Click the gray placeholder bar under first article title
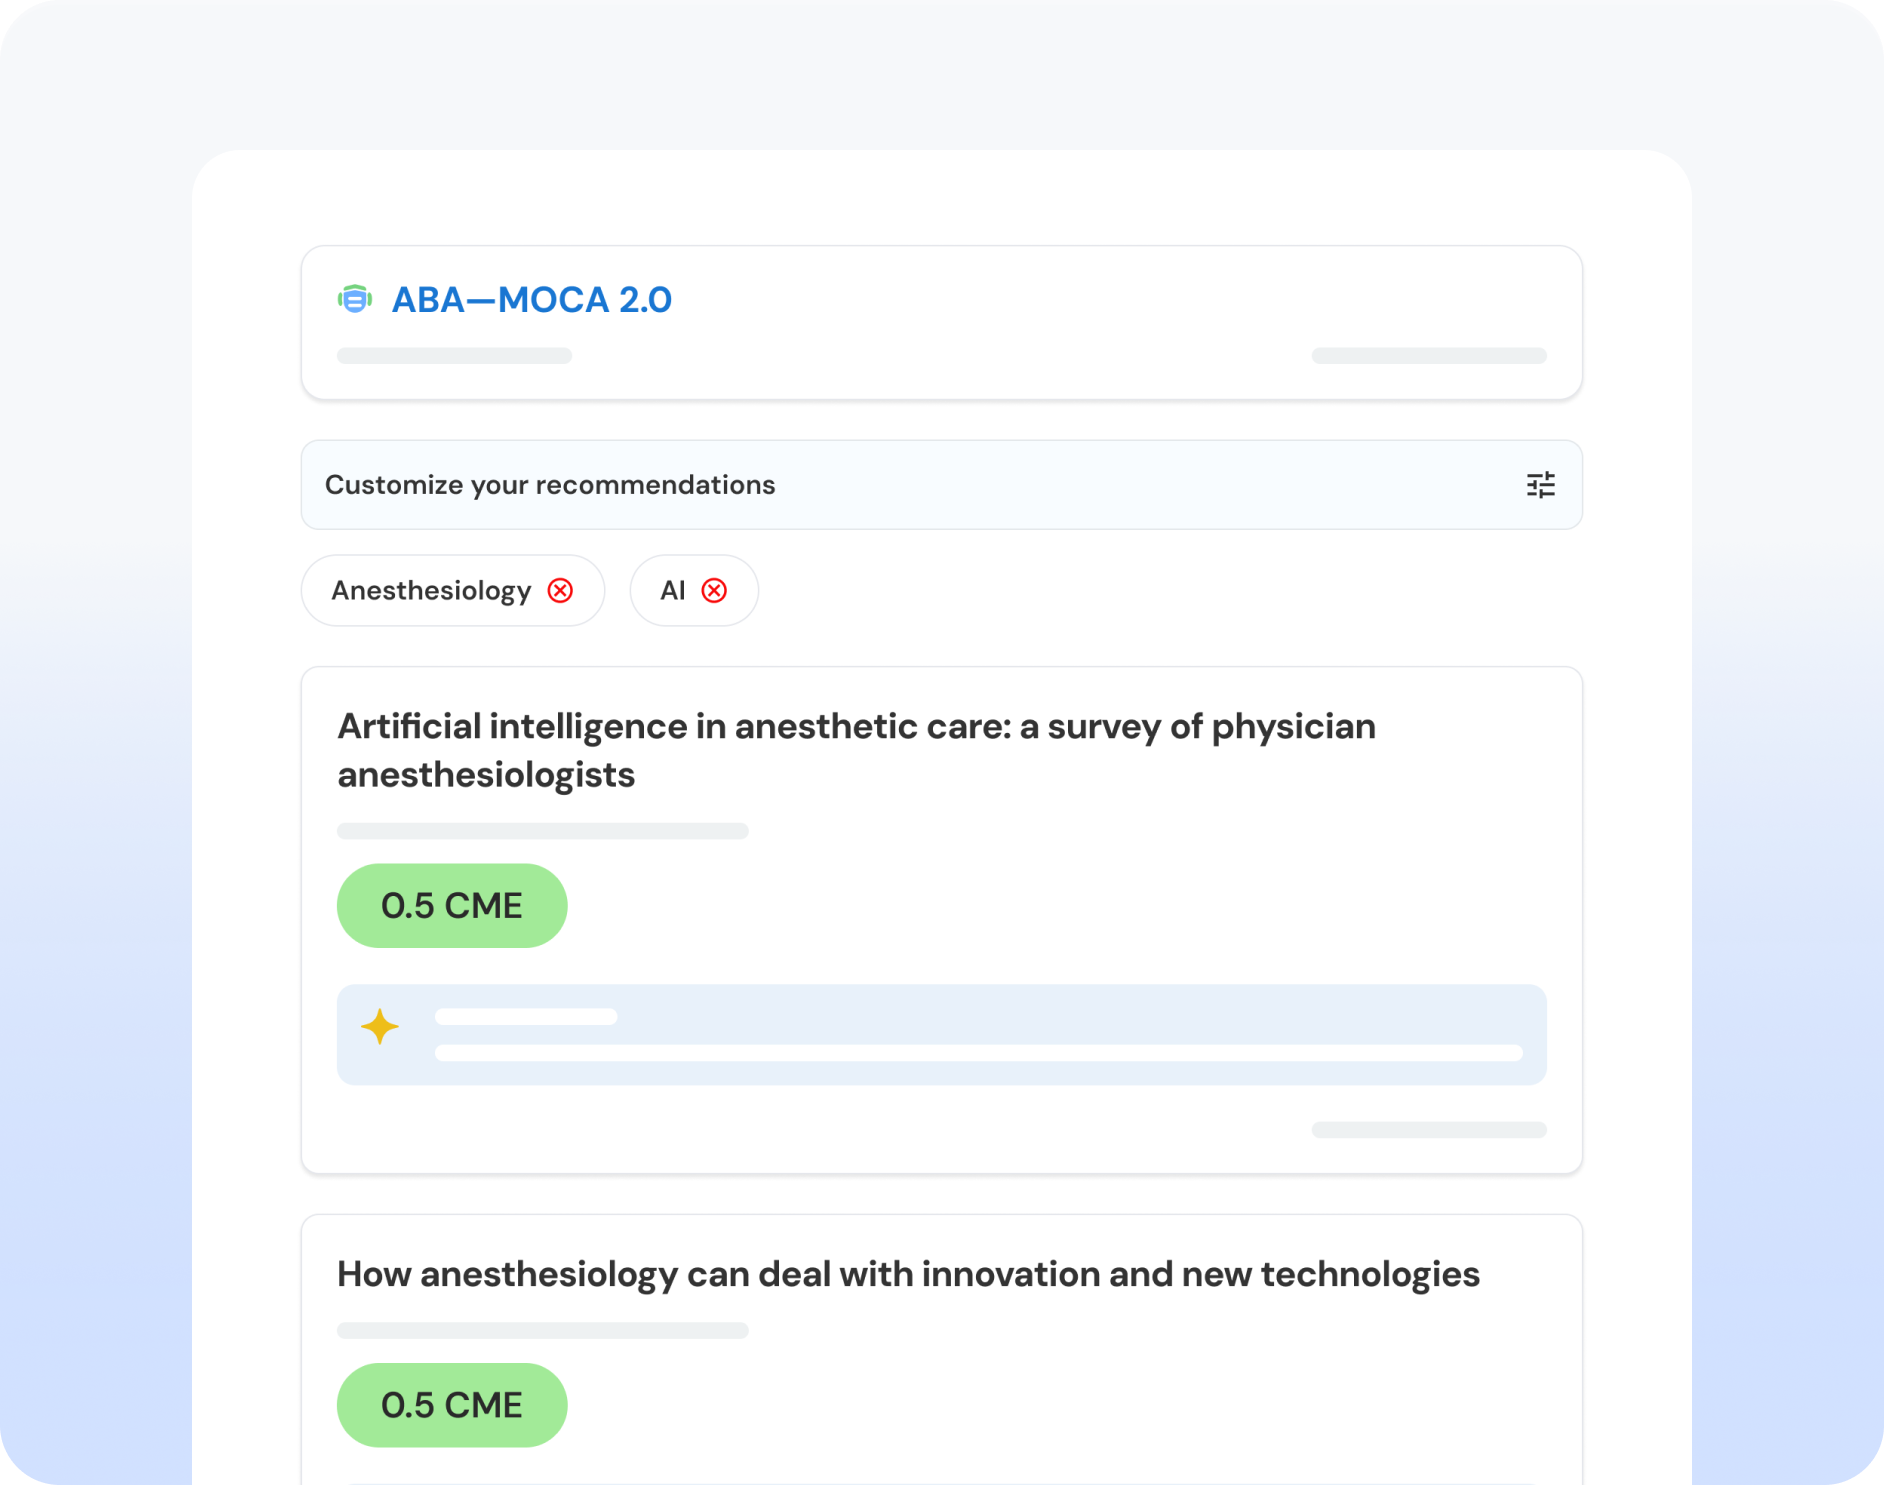 [x=542, y=831]
